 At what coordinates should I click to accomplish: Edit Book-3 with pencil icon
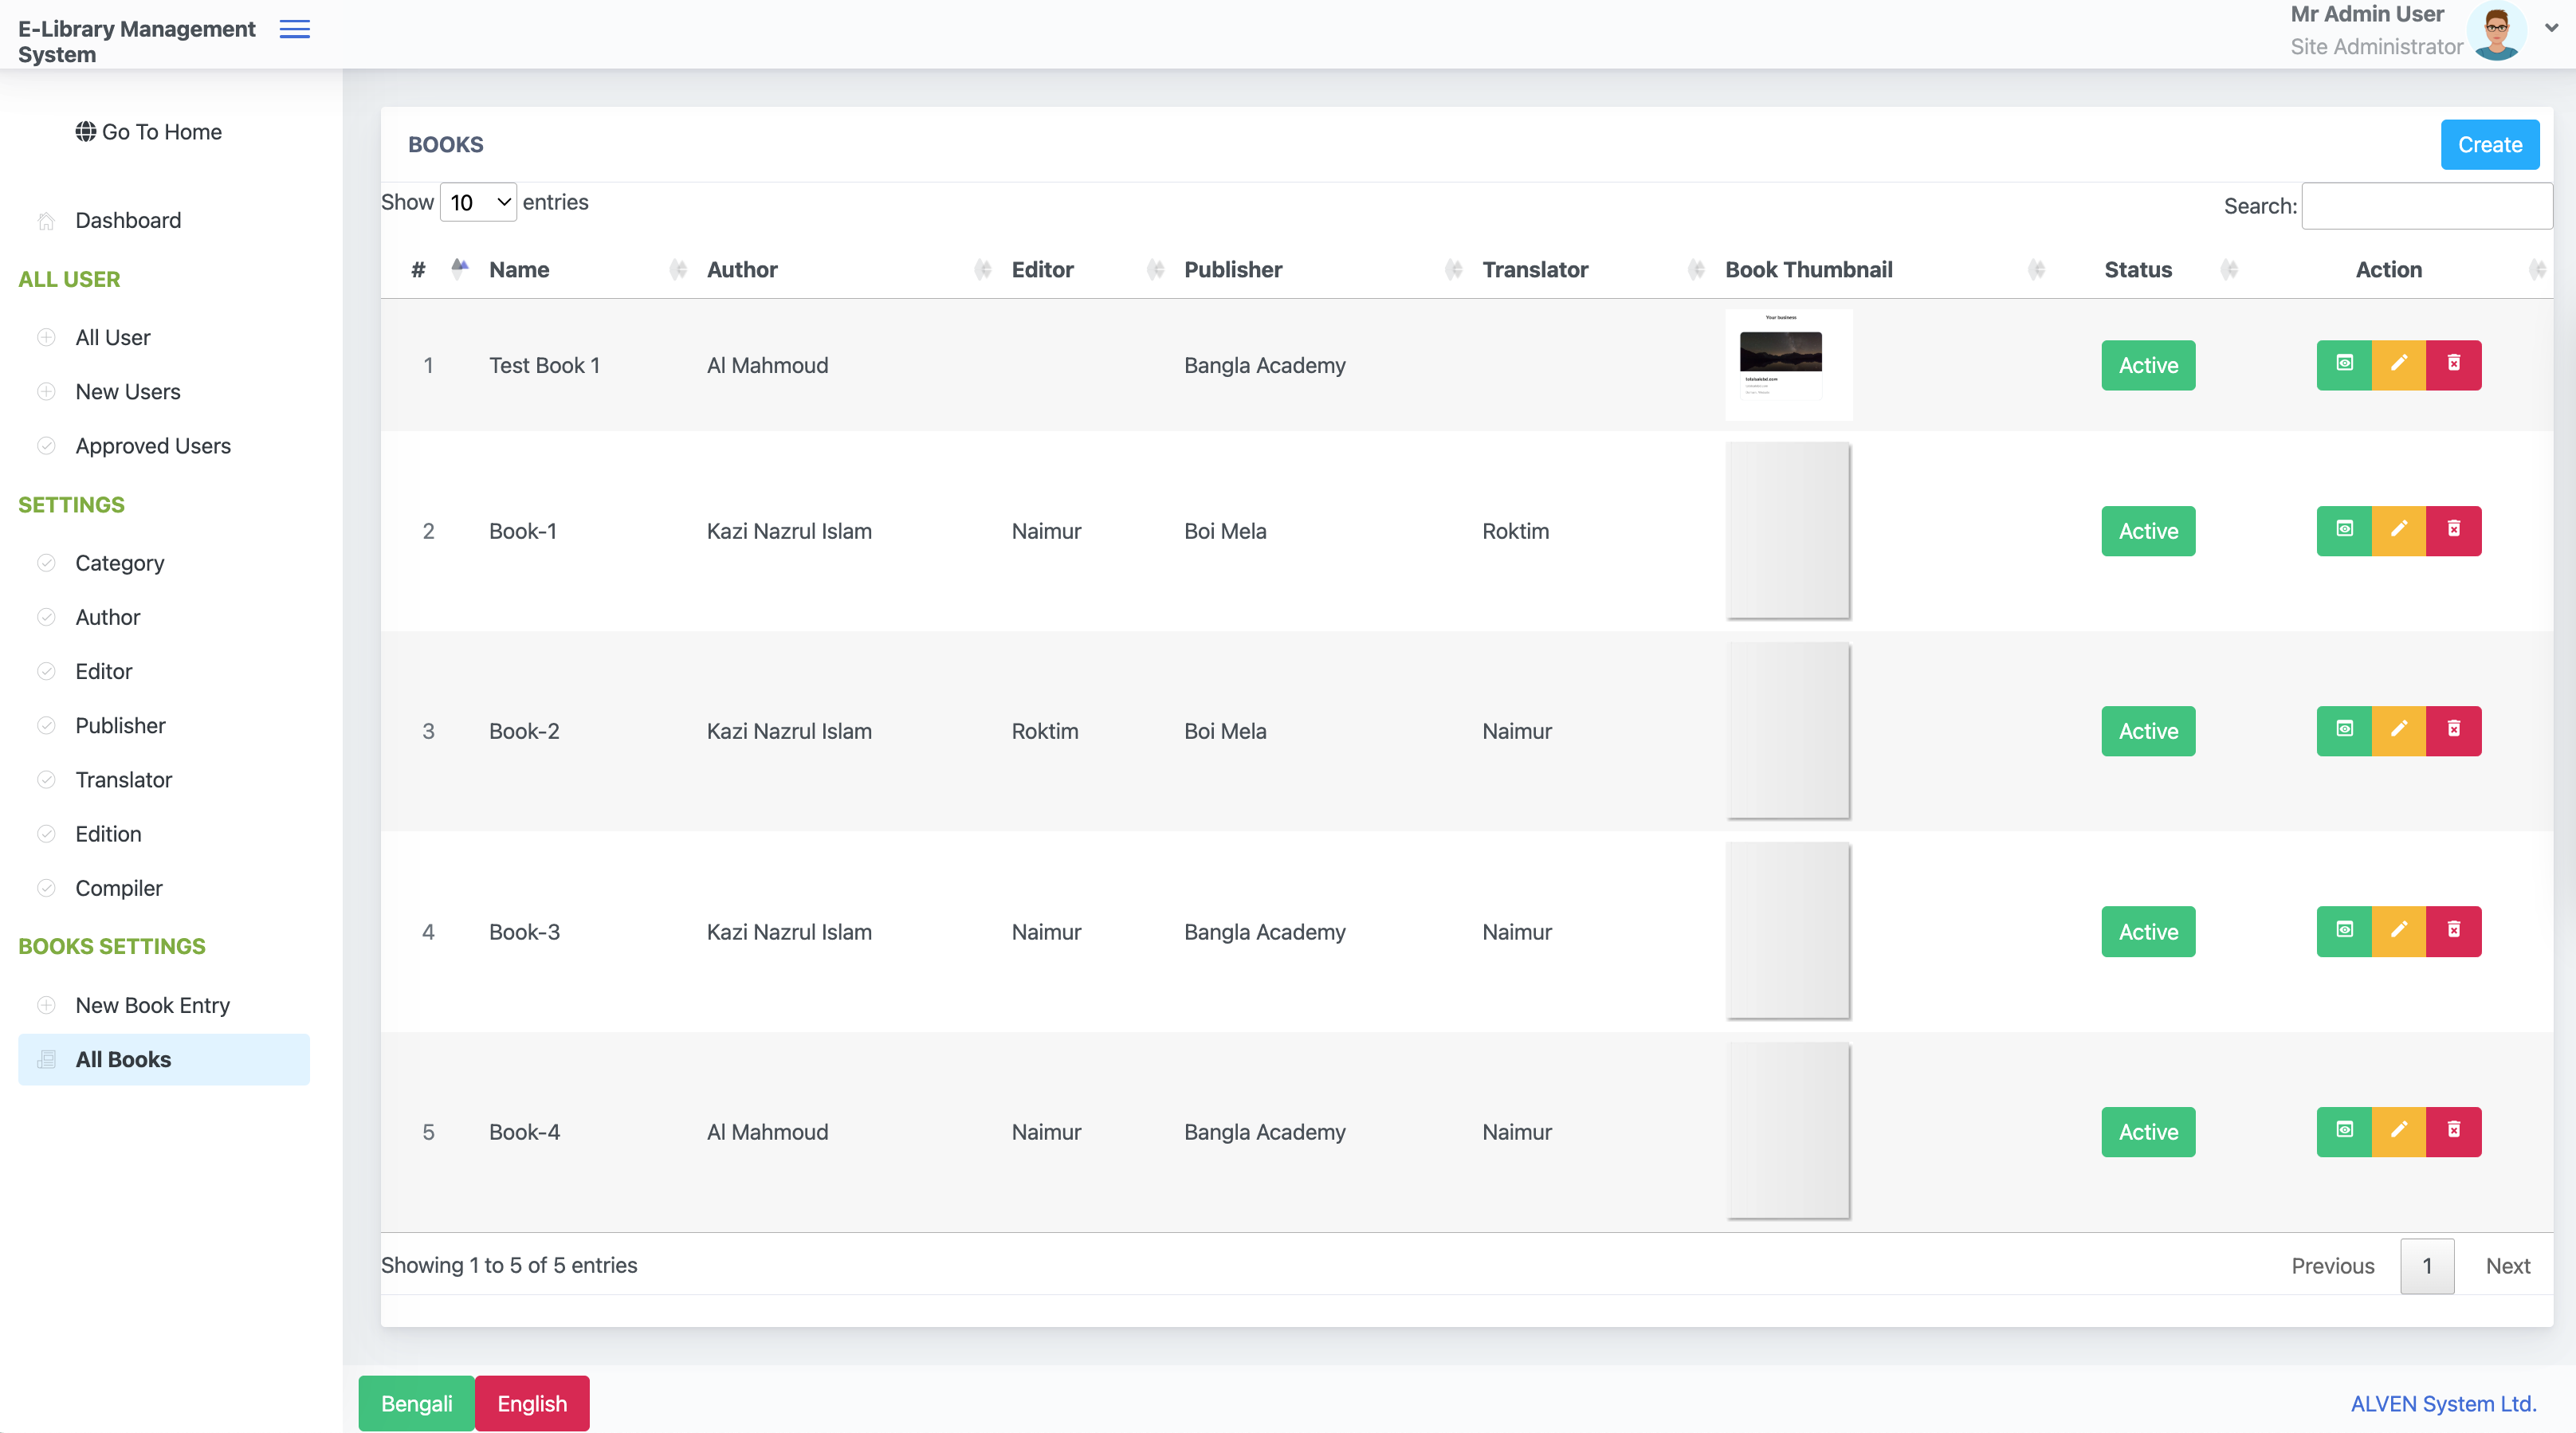coord(2399,932)
